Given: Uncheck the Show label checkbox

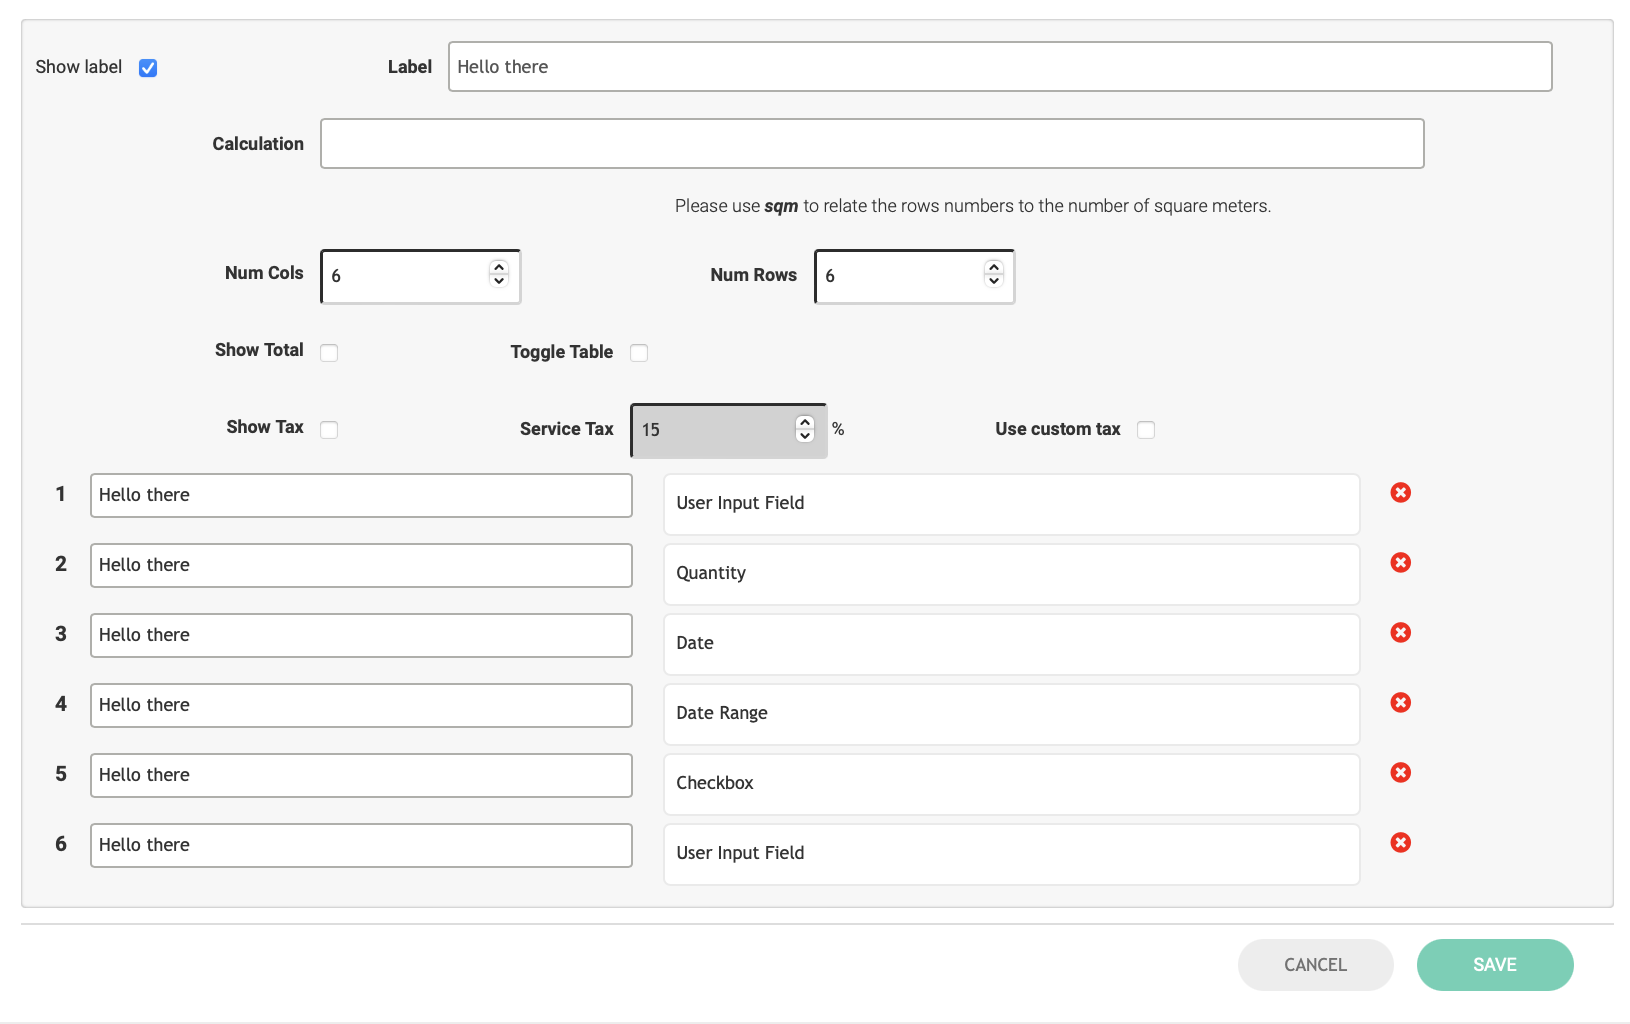Looking at the screenshot, I should click(x=148, y=68).
